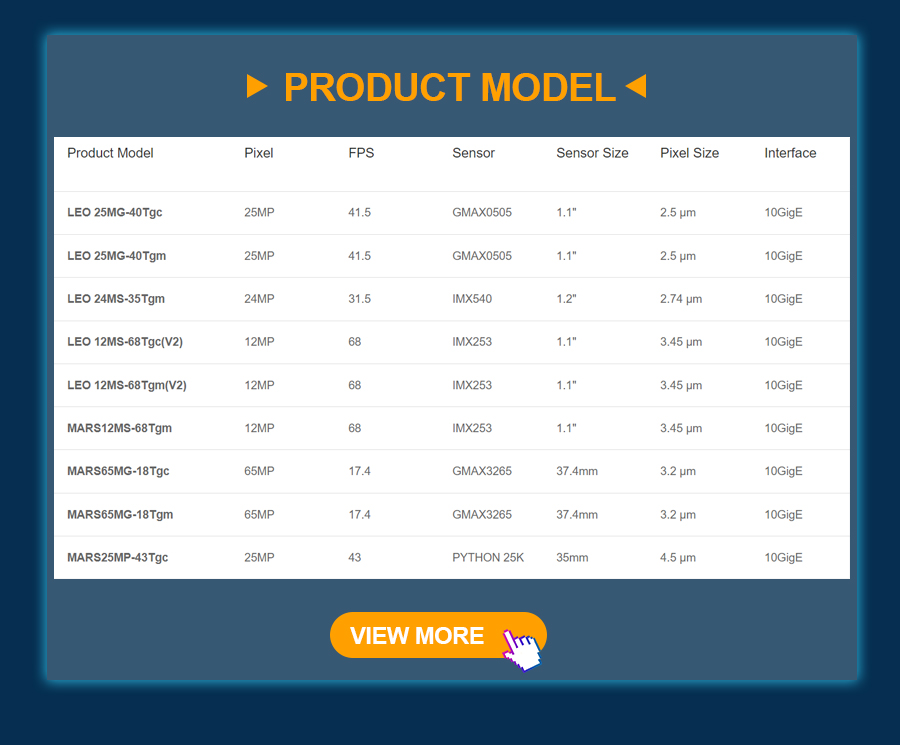Select 17.4 FPS in MARS65MG-18Tgc row
This screenshot has height=745, width=900.
pyautogui.click(x=359, y=471)
